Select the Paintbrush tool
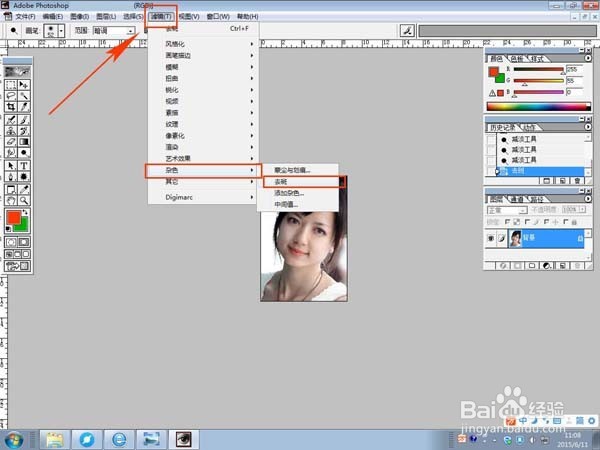Screen dimensions: 600x450 tap(24, 120)
